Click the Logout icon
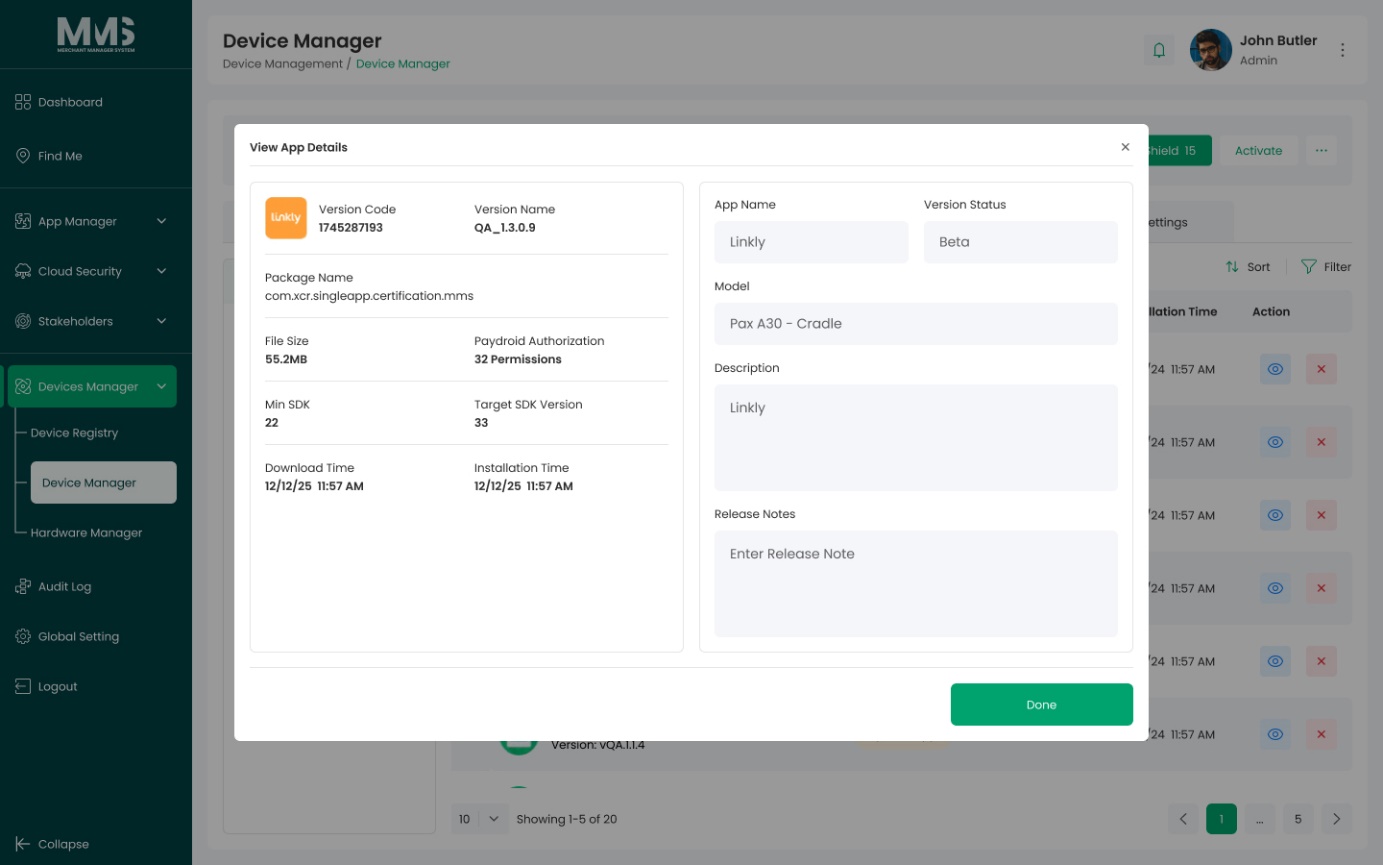Viewport: 1383px width, 865px height. (x=23, y=687)
